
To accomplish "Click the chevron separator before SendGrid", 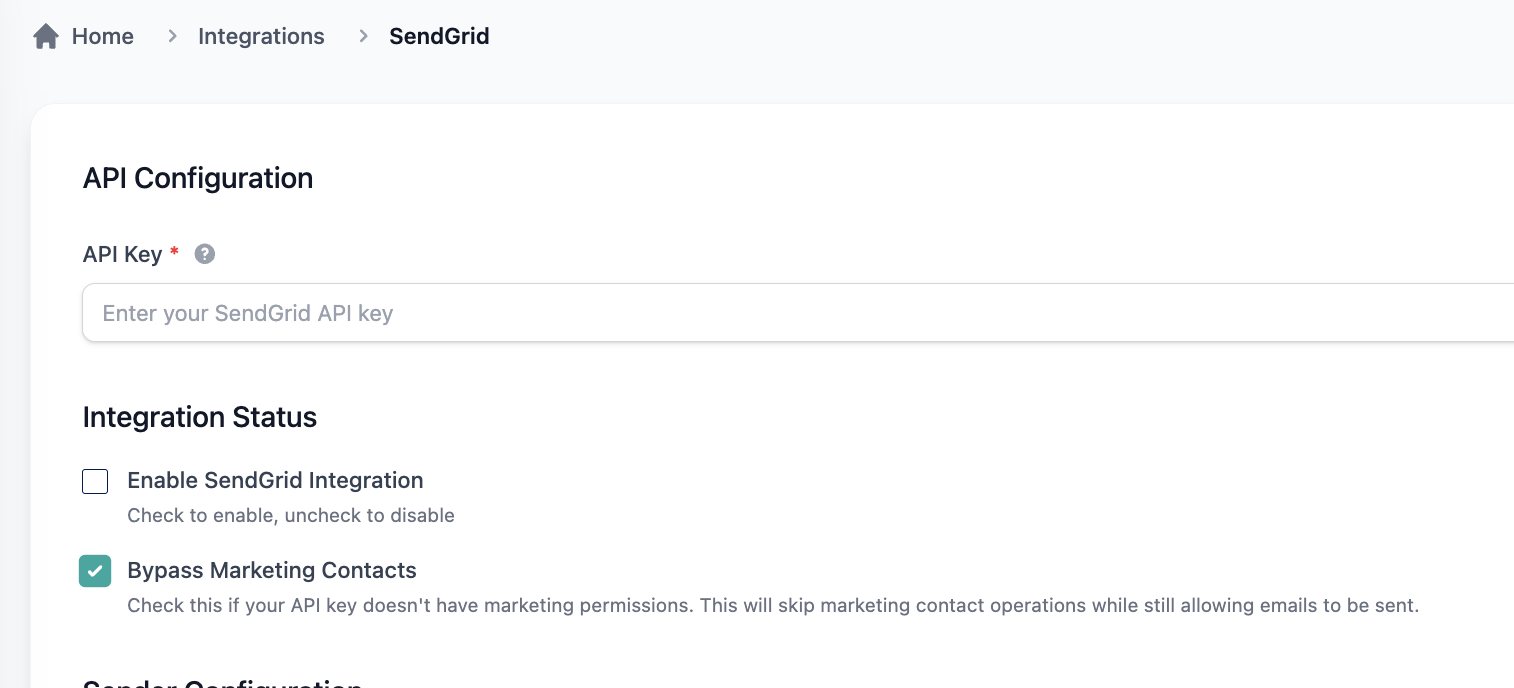I will click(363, 37).
